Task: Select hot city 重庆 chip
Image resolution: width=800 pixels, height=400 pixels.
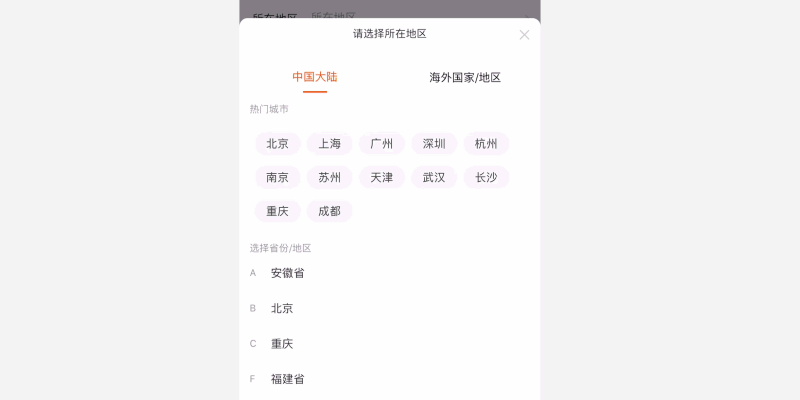Action: (277, 211)
